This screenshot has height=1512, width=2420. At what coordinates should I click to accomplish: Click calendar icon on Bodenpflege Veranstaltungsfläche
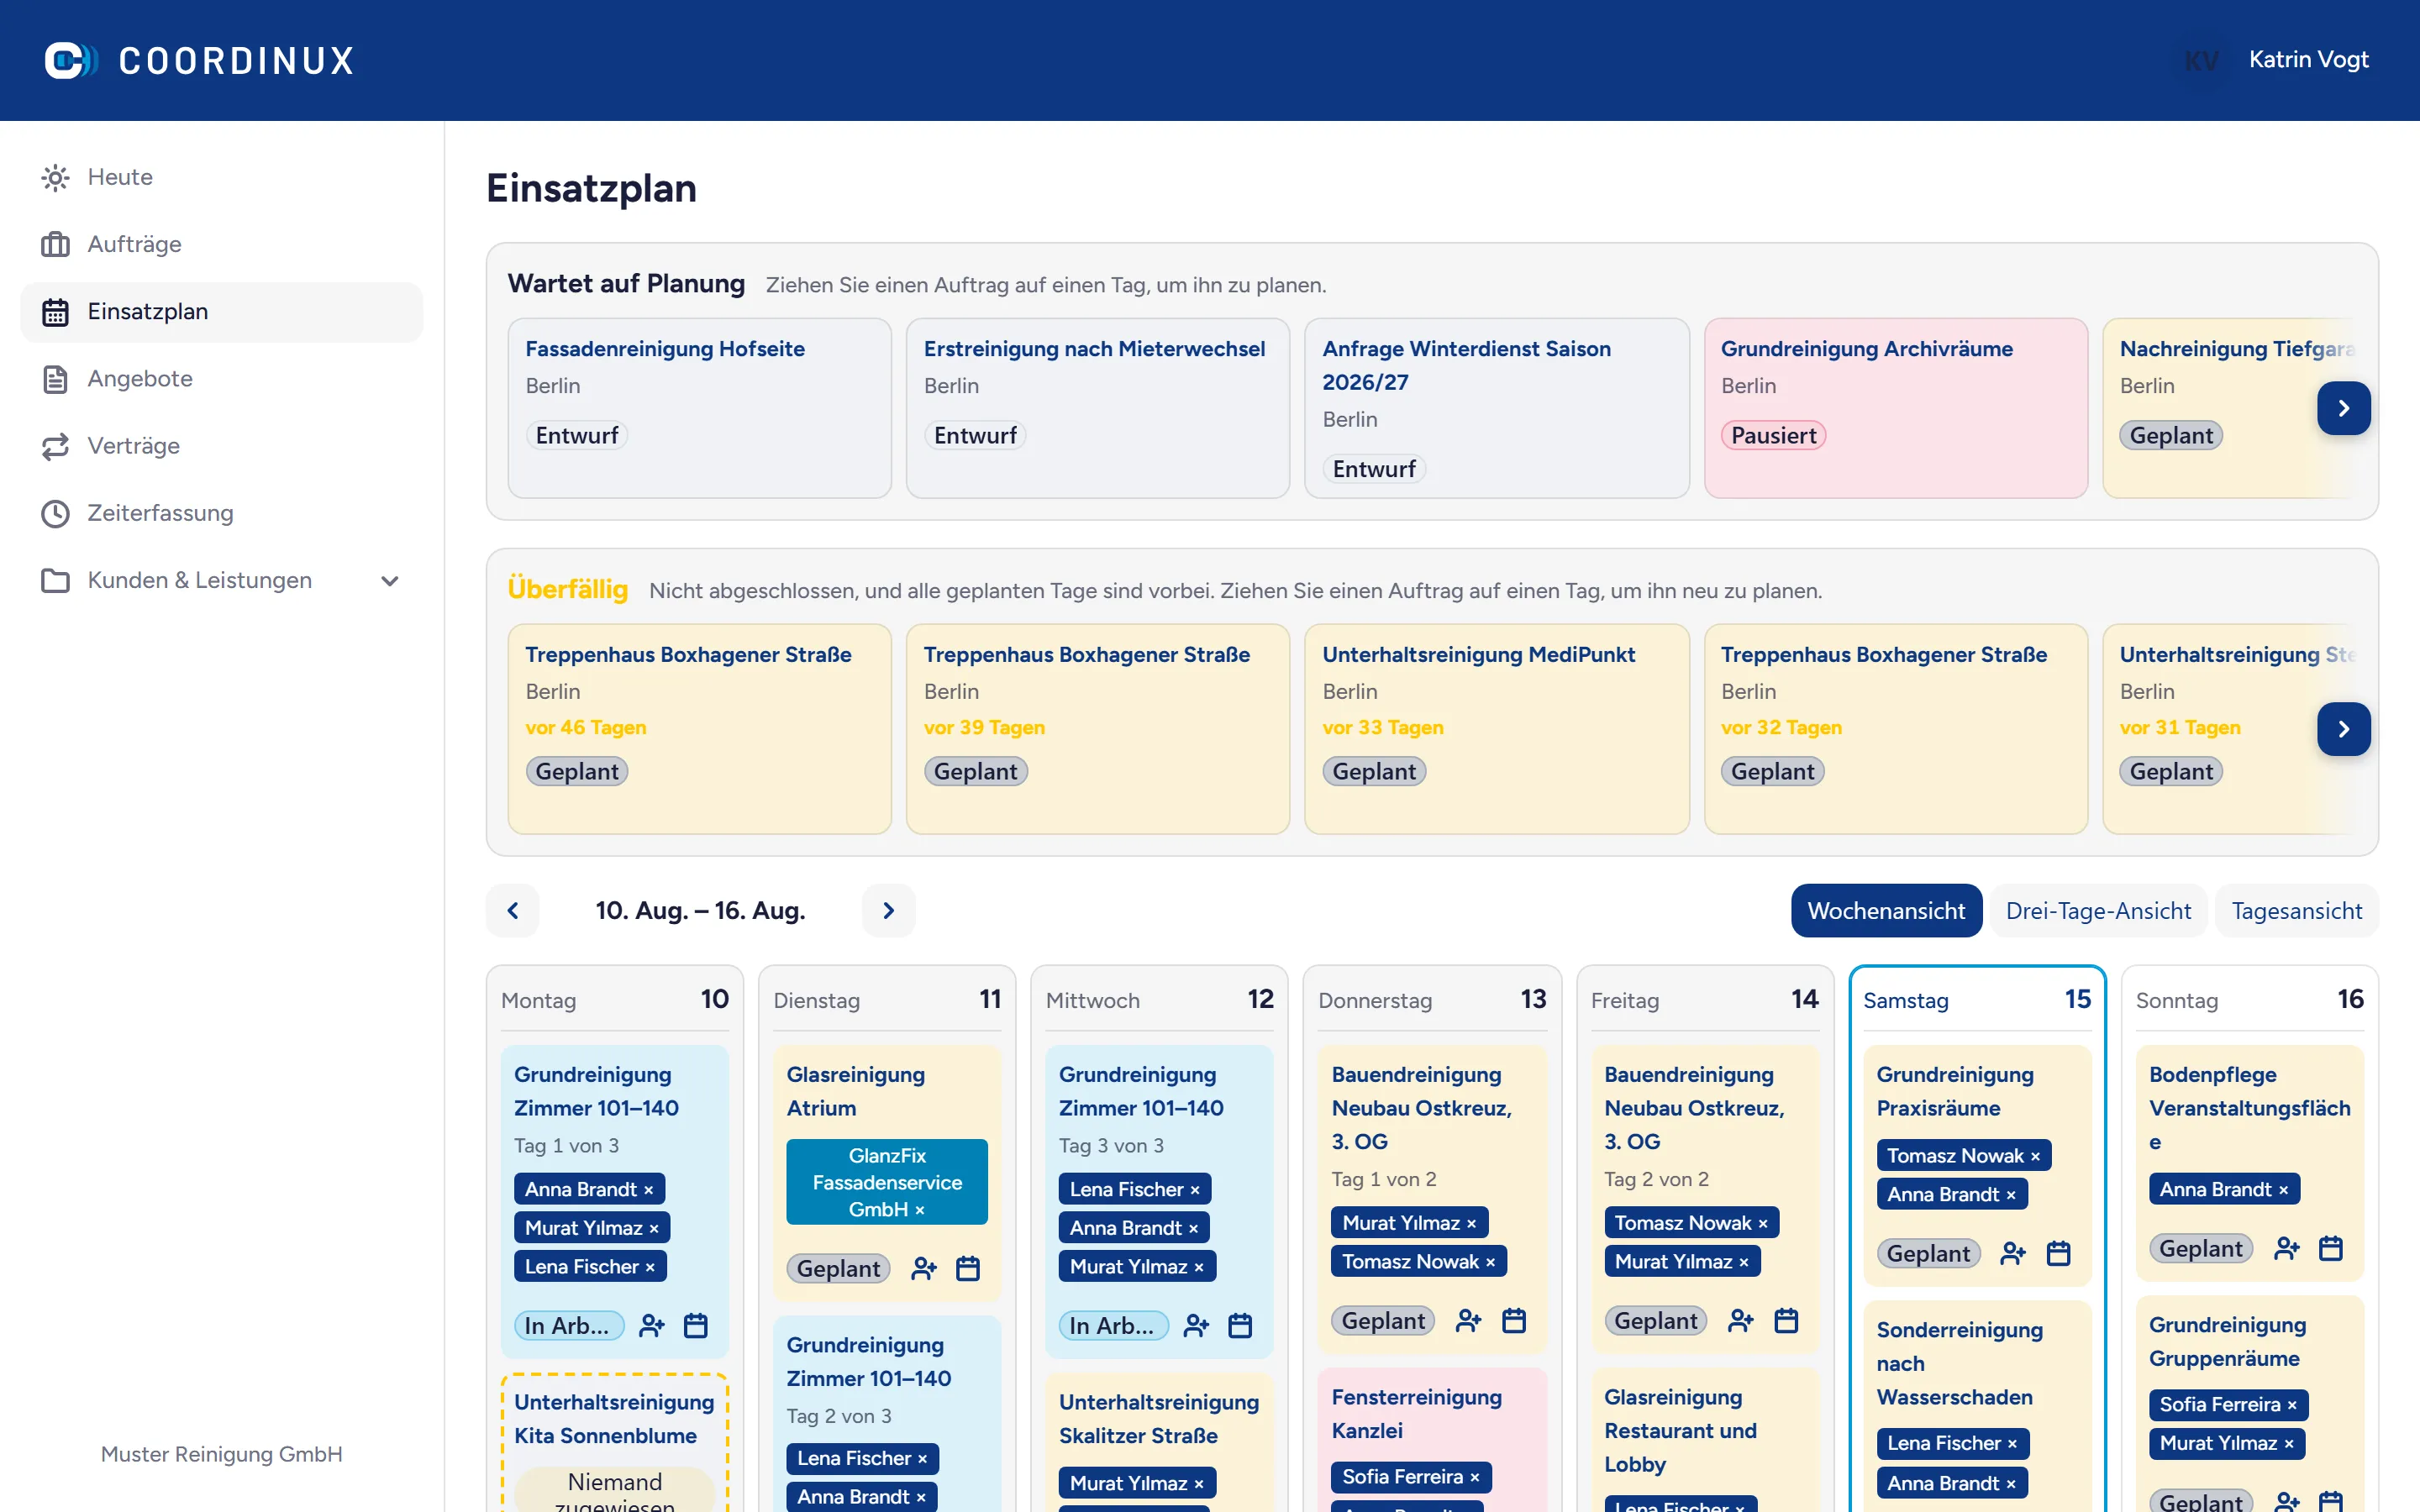pyautogui.click(x=2331, y=1249)
